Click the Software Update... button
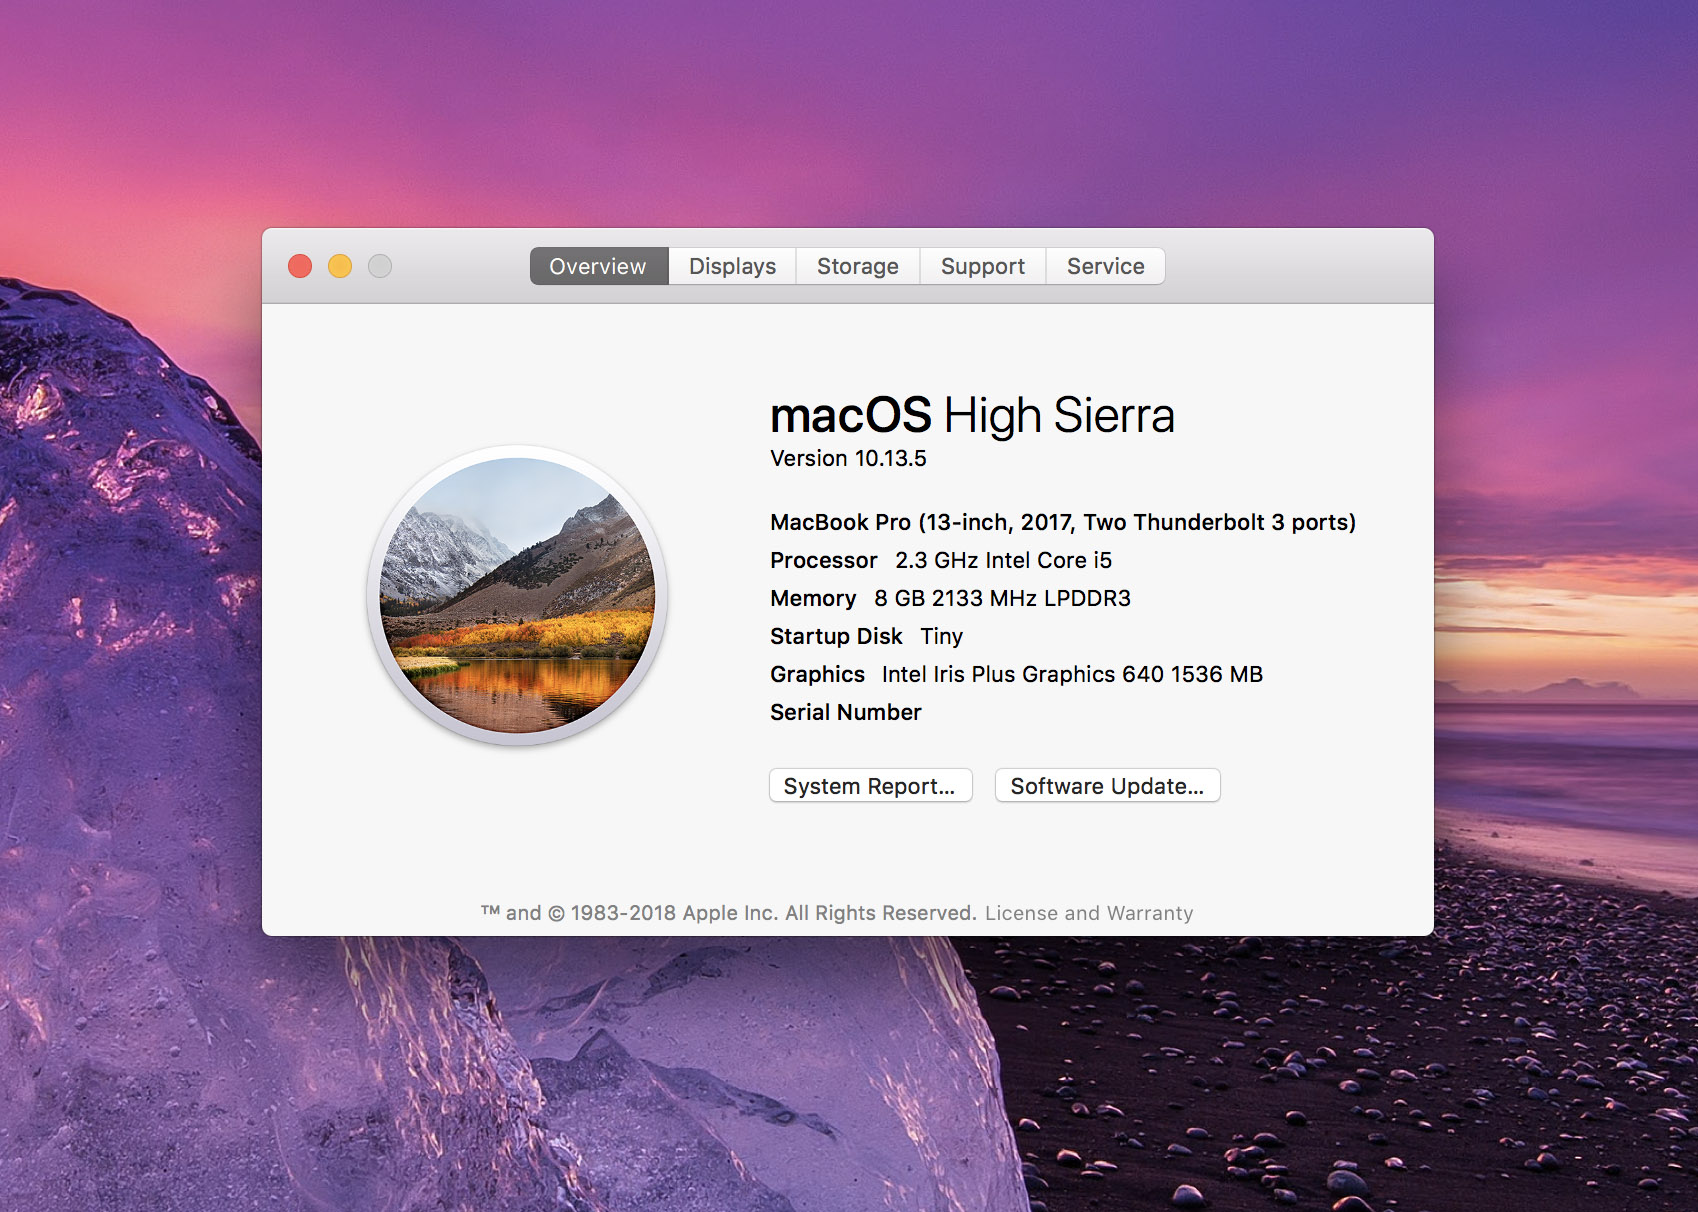This screenshot has height=1212, width=1698. pyautogui.click(x=1107, y=786)
